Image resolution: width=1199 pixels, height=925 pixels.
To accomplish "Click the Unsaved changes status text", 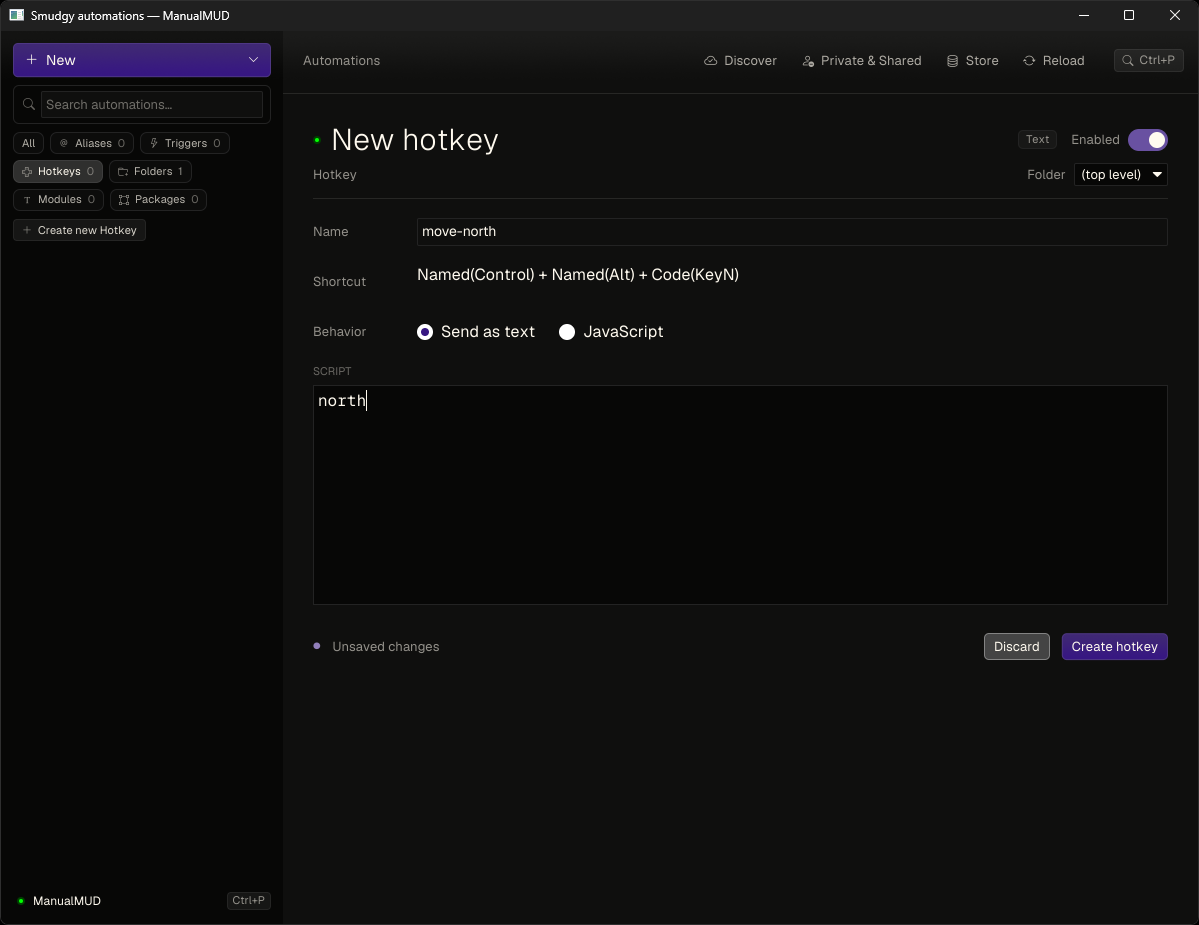I will point(385,647).
